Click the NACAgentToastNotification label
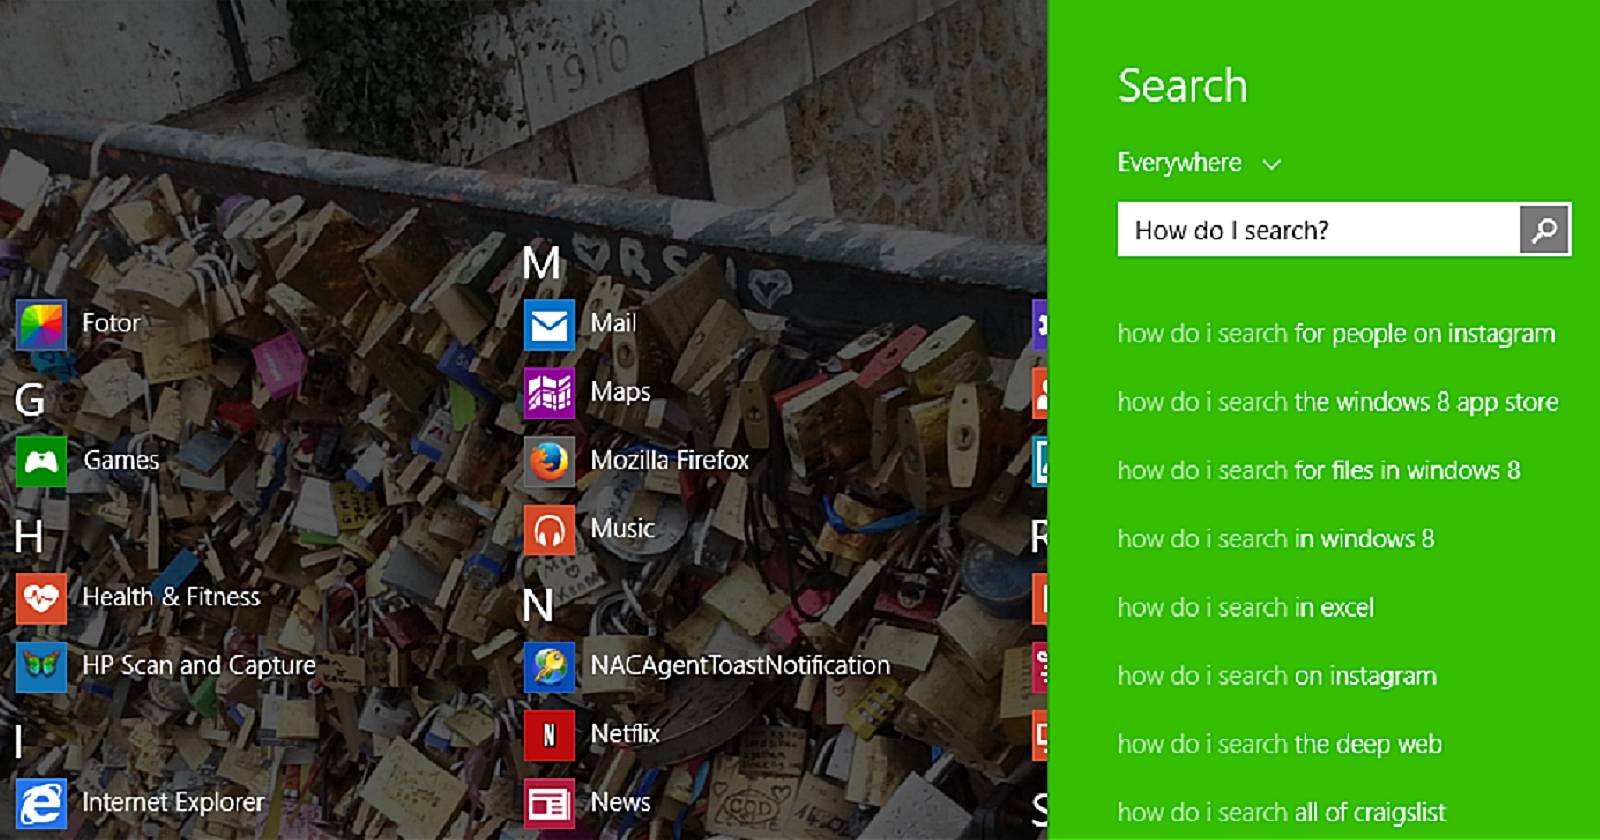Viewport: 1600px width, 840px height. coord(740,665)
